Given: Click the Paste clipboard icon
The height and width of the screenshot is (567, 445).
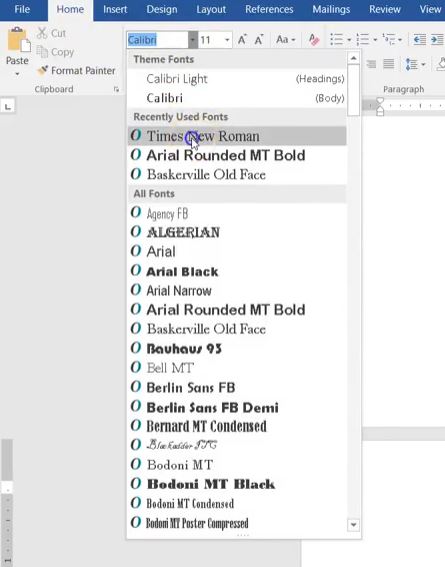Looking at the screenshot, I should [x=18, y=40].
